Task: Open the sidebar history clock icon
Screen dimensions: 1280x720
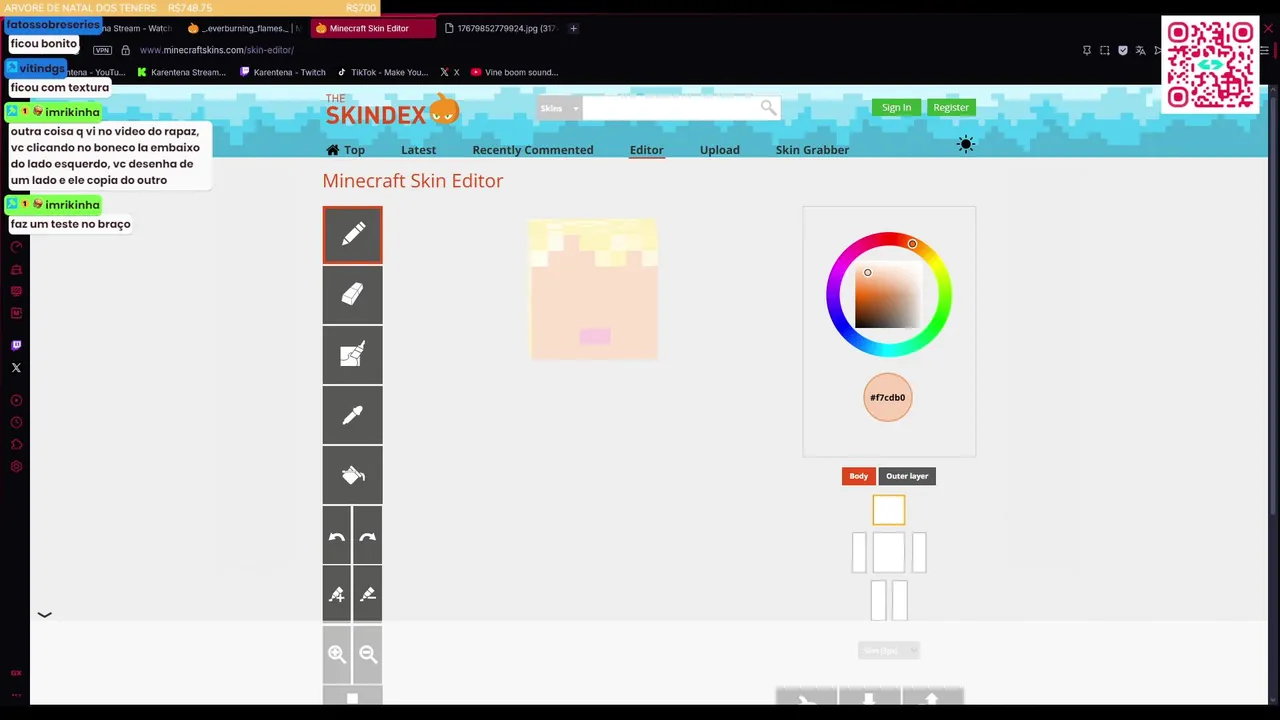Action: click(16, 422)
